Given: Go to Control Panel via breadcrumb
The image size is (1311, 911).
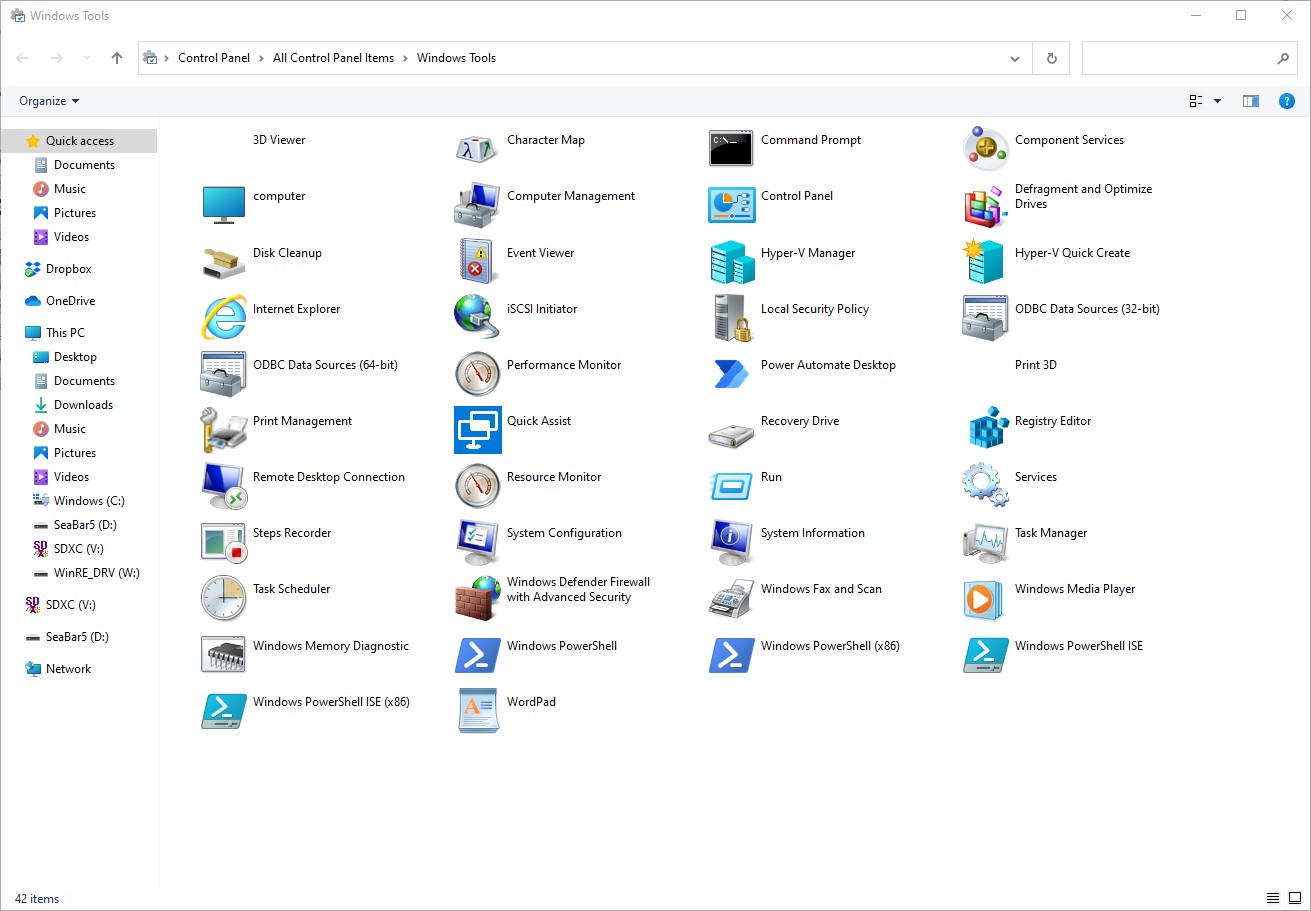Looking at the screenshot, I should pos(213,58).
